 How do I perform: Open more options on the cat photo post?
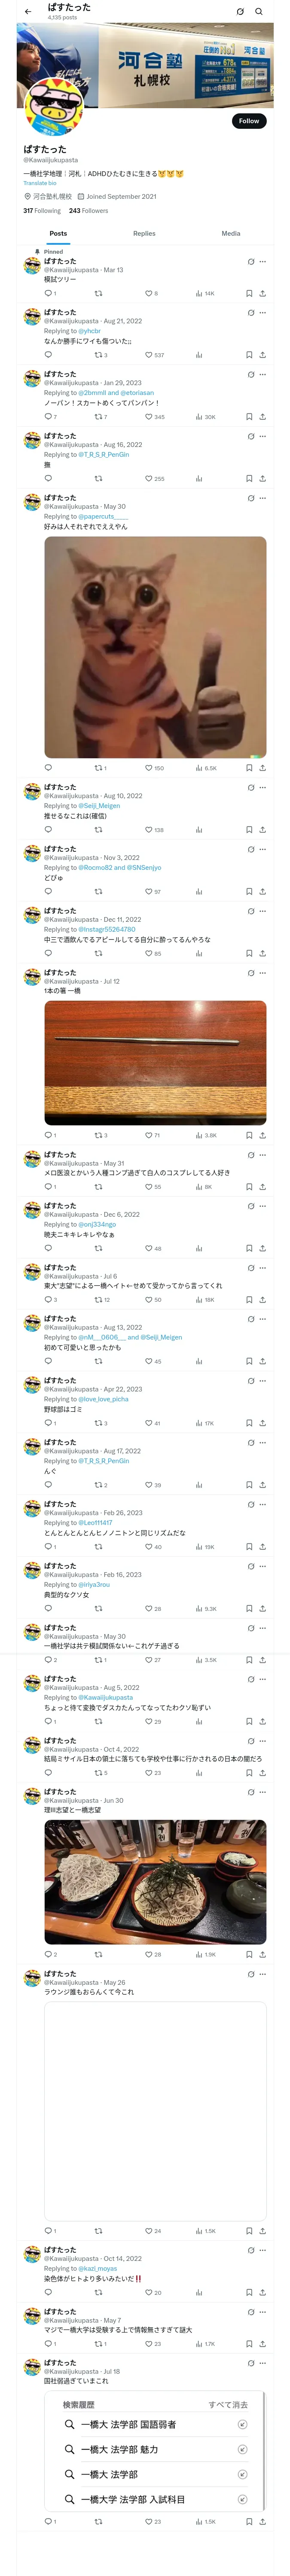click(263, 498)
